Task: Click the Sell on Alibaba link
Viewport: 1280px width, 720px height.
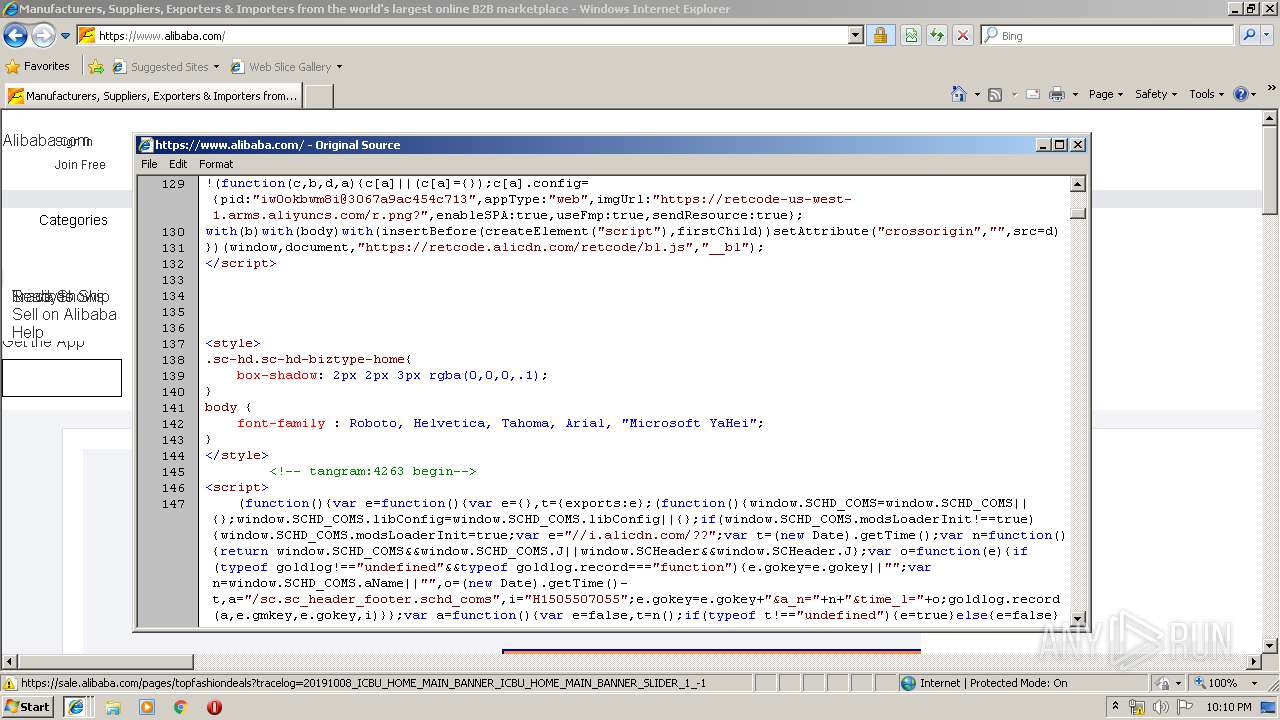Action: pos(64,314)
